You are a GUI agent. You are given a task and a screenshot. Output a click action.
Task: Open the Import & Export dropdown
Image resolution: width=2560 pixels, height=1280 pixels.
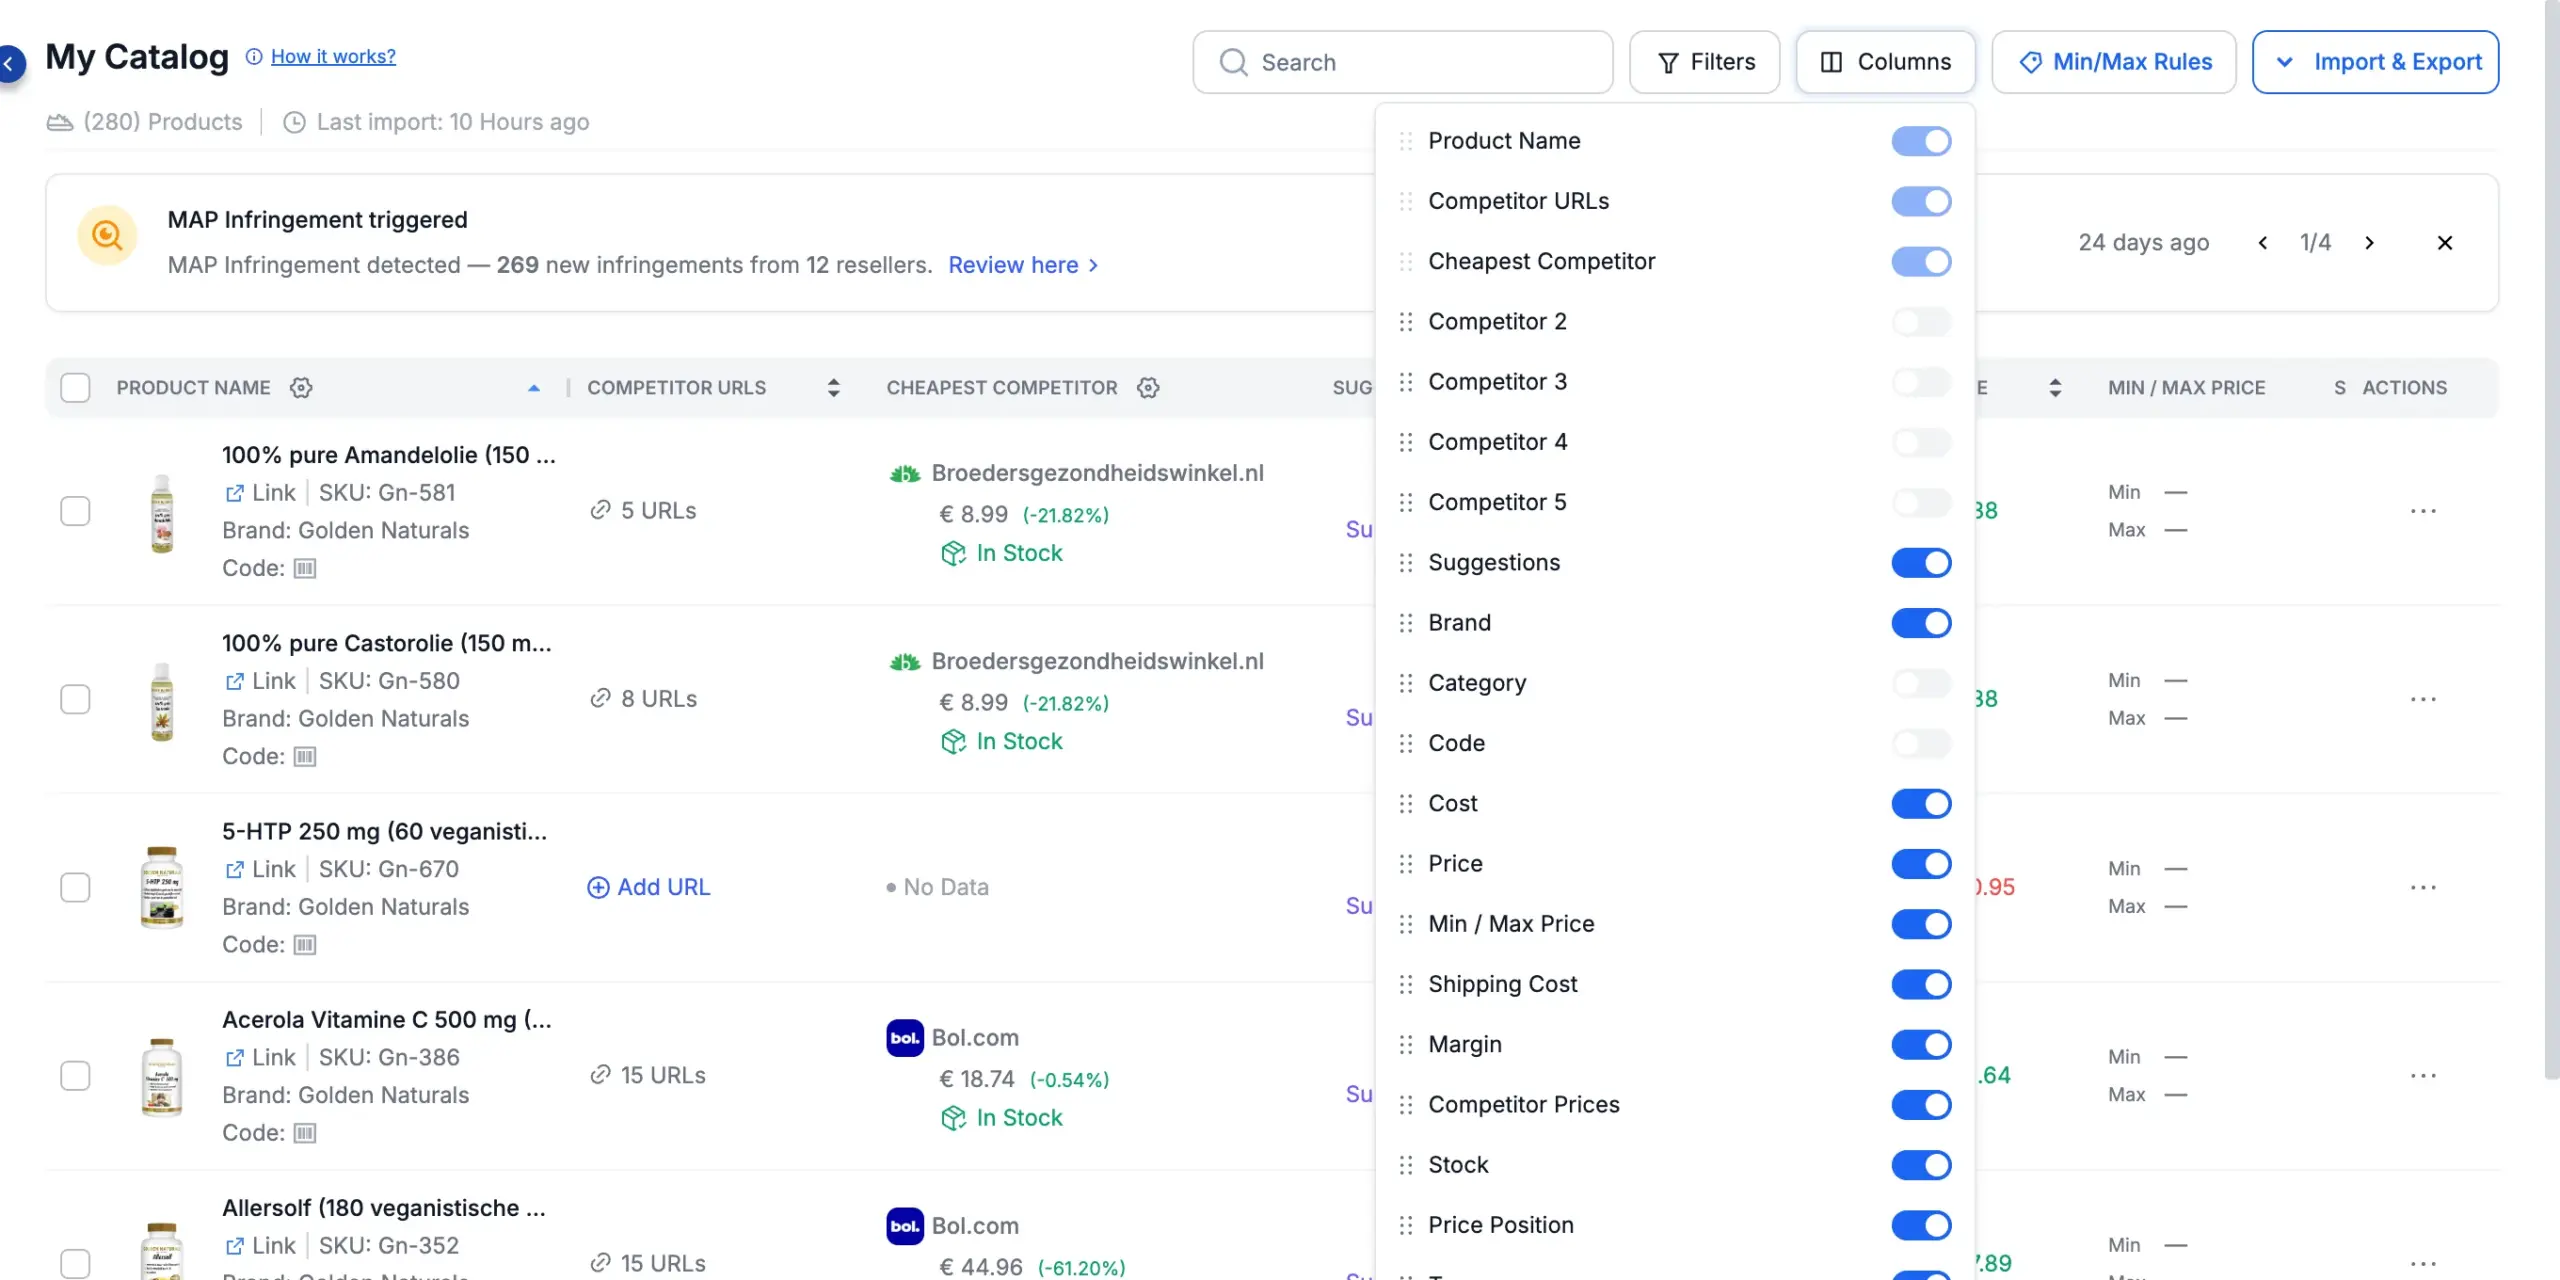(x=2375, y=62)
